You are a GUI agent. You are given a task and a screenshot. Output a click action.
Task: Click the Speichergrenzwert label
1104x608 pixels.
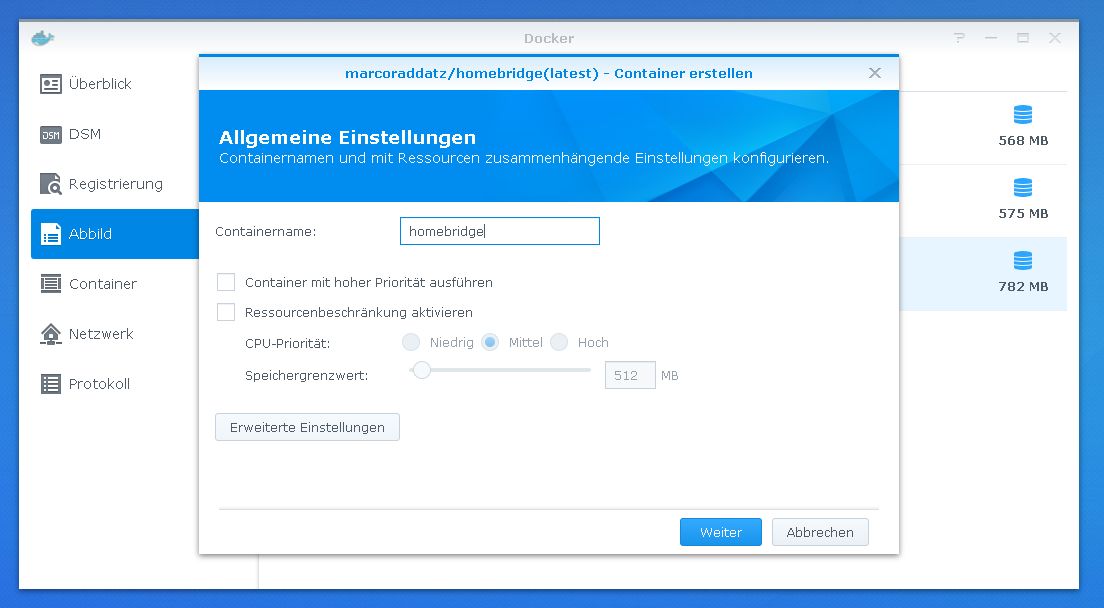(307, 376)
